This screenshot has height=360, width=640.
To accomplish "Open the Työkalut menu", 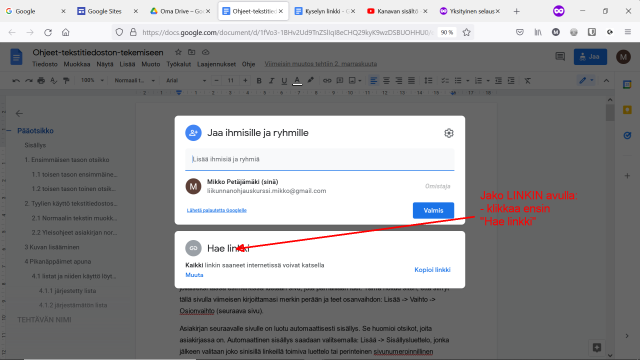I will 178,64.
